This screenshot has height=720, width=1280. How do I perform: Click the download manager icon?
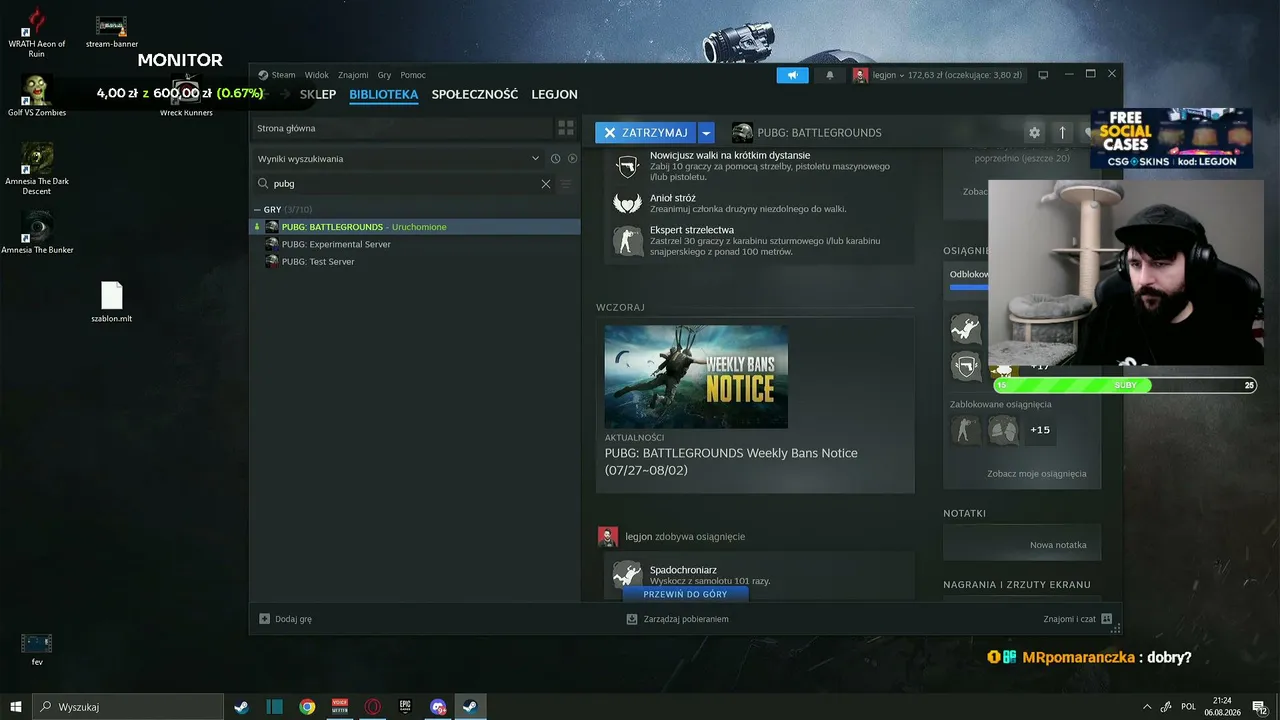pos(632,619)
